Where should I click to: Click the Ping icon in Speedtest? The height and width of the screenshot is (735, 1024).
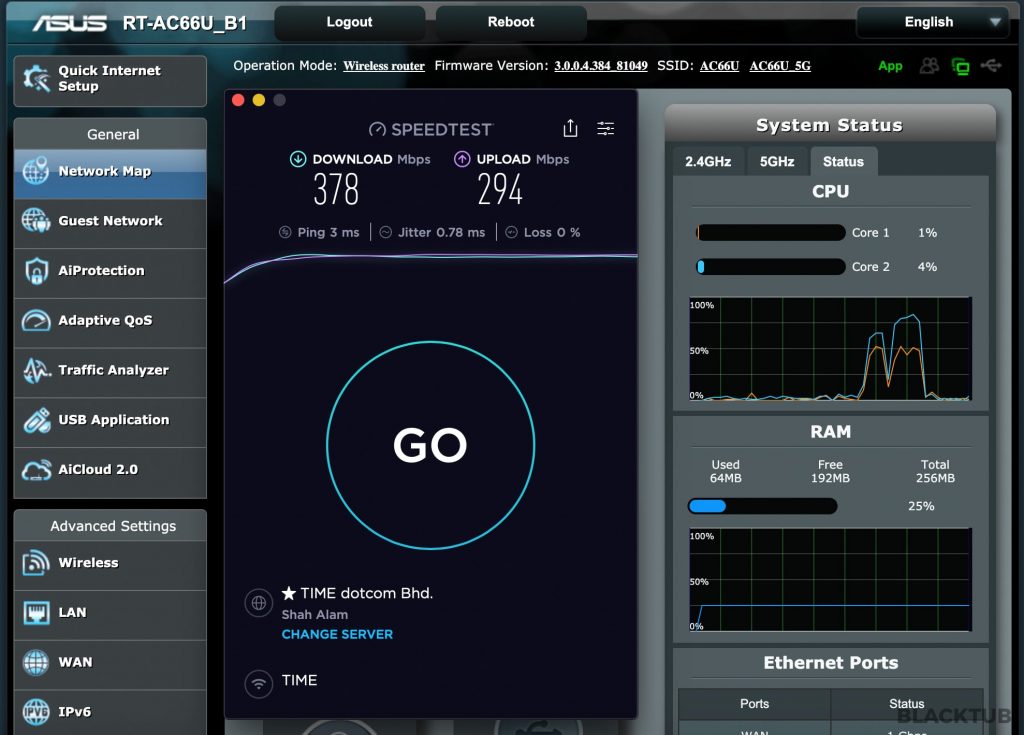[x=285, y=232]
